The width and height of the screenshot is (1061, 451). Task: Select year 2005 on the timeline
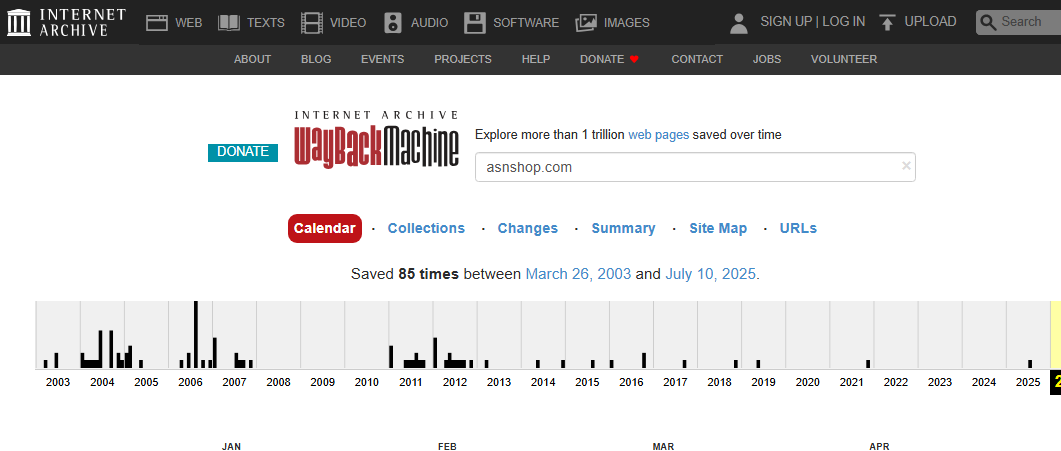146,383
